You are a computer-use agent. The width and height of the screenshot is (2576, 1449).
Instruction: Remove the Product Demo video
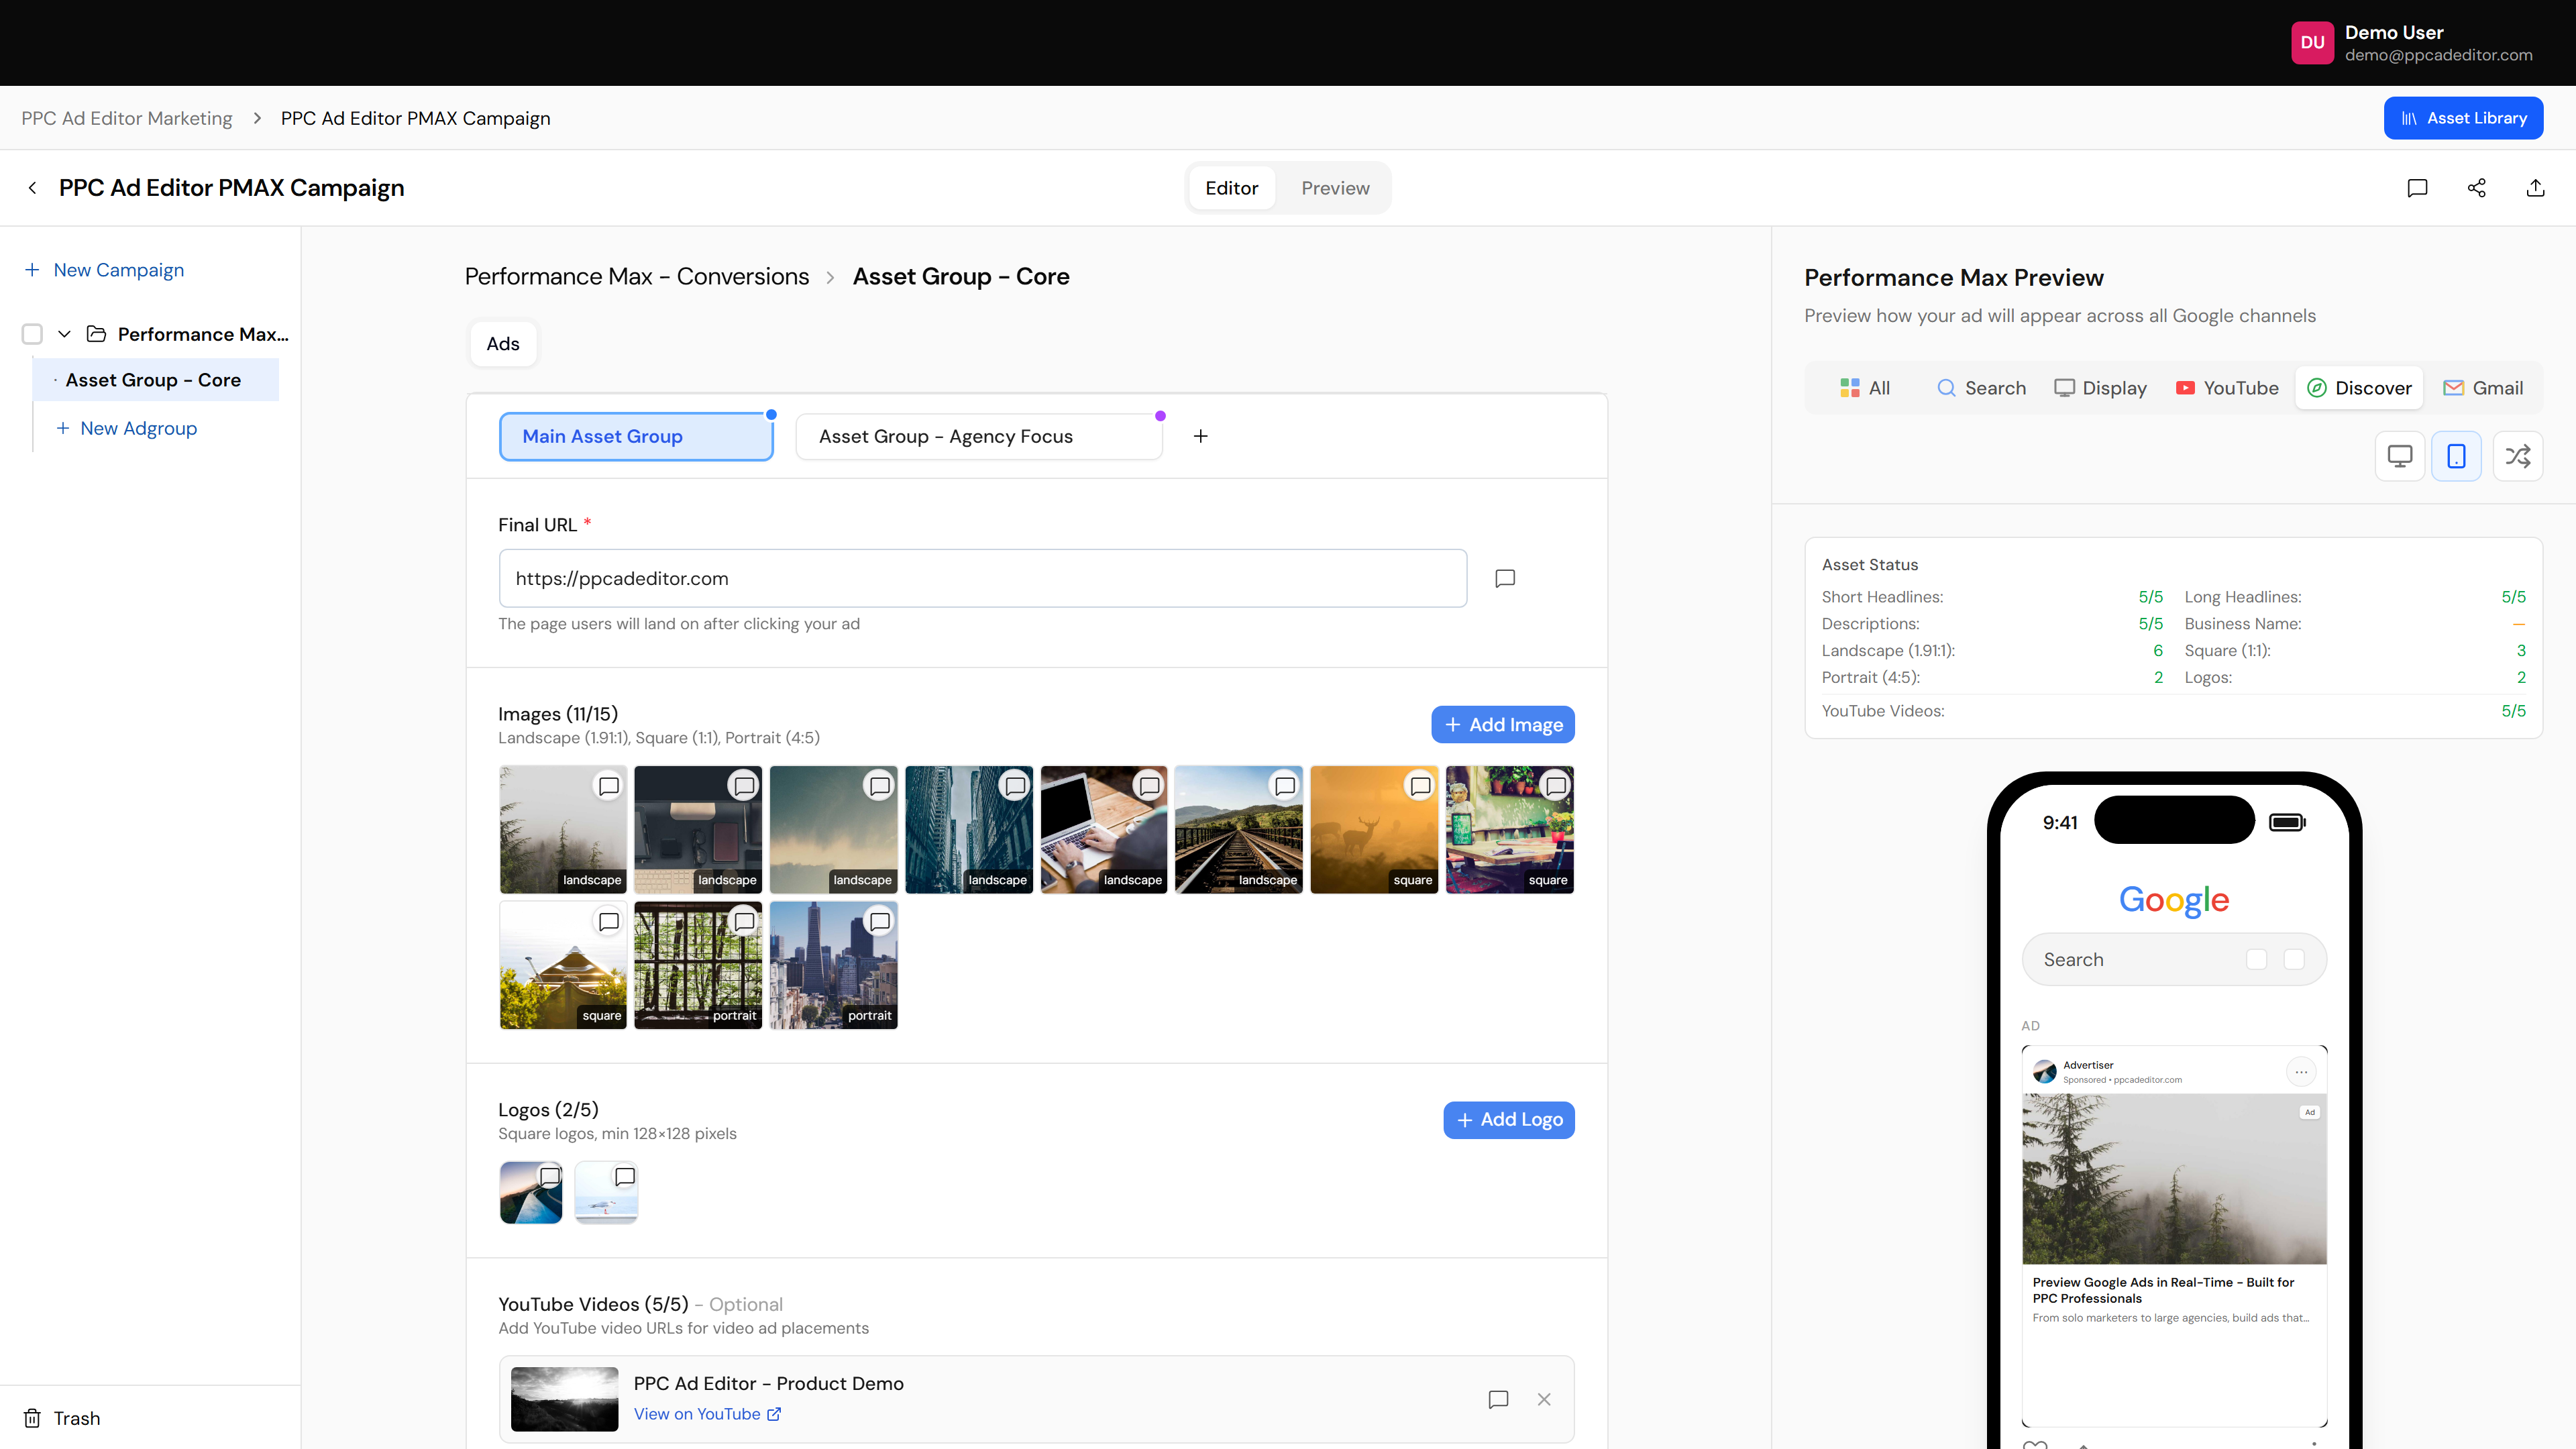1544,1399
